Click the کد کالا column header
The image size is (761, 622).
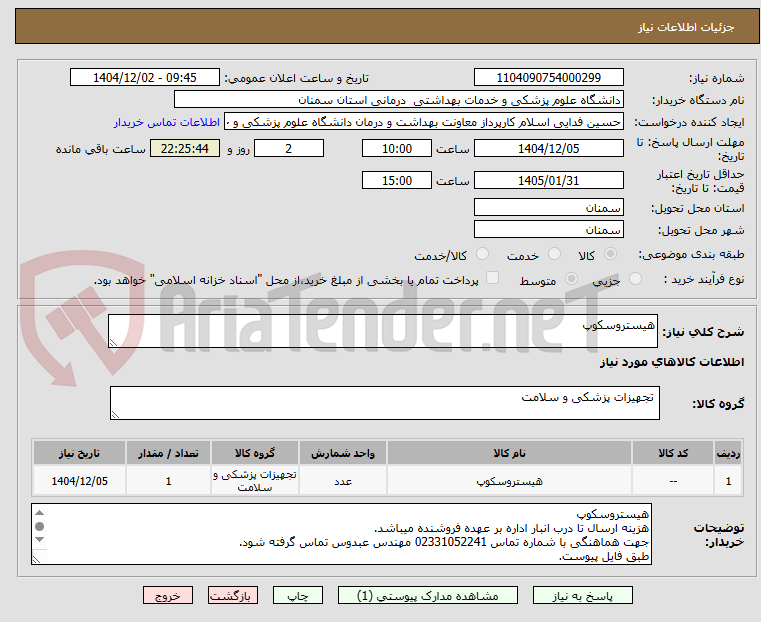click(673, 453)
